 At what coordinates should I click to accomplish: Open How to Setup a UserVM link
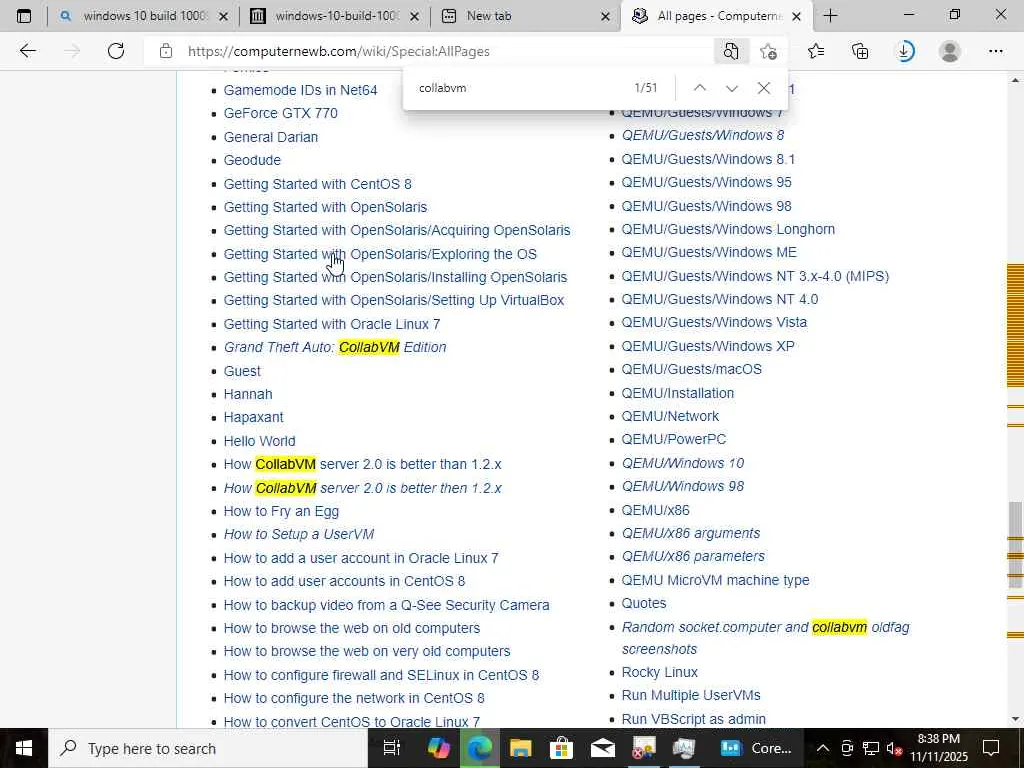click(x=298, y=534)
